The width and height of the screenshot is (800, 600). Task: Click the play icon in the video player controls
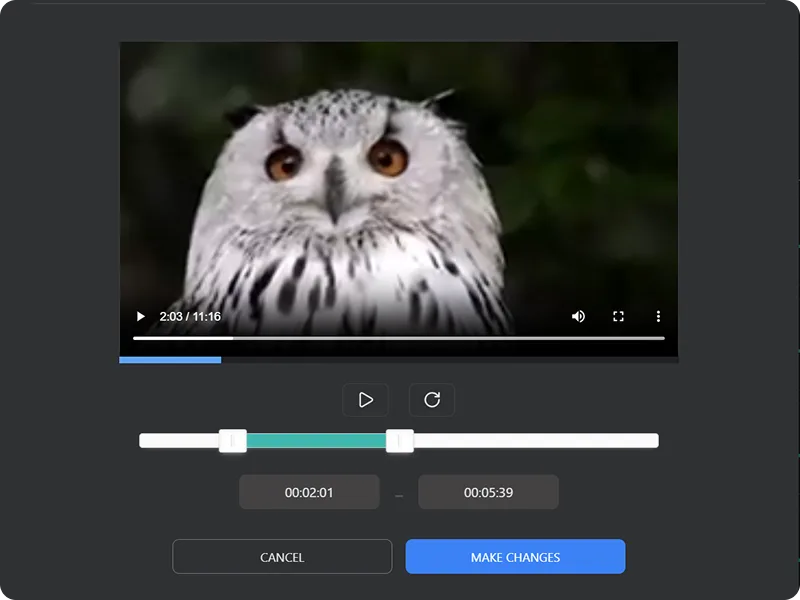[x=139, y=316]
